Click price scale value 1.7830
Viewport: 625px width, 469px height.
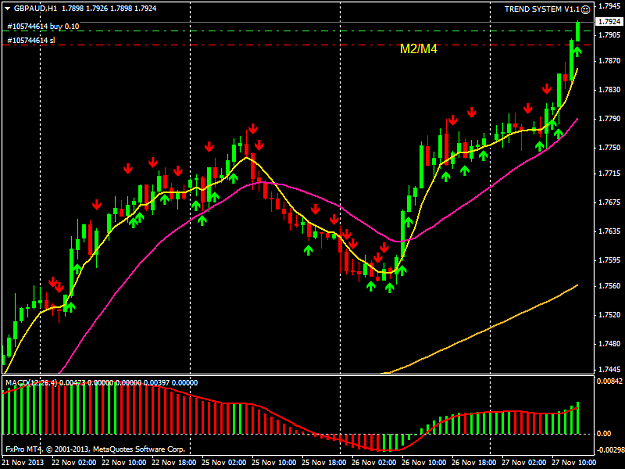click(609, 89)
